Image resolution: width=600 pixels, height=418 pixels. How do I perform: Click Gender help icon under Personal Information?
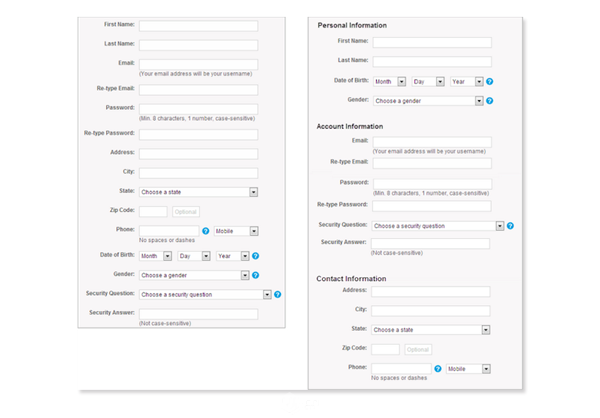[489, 101]
